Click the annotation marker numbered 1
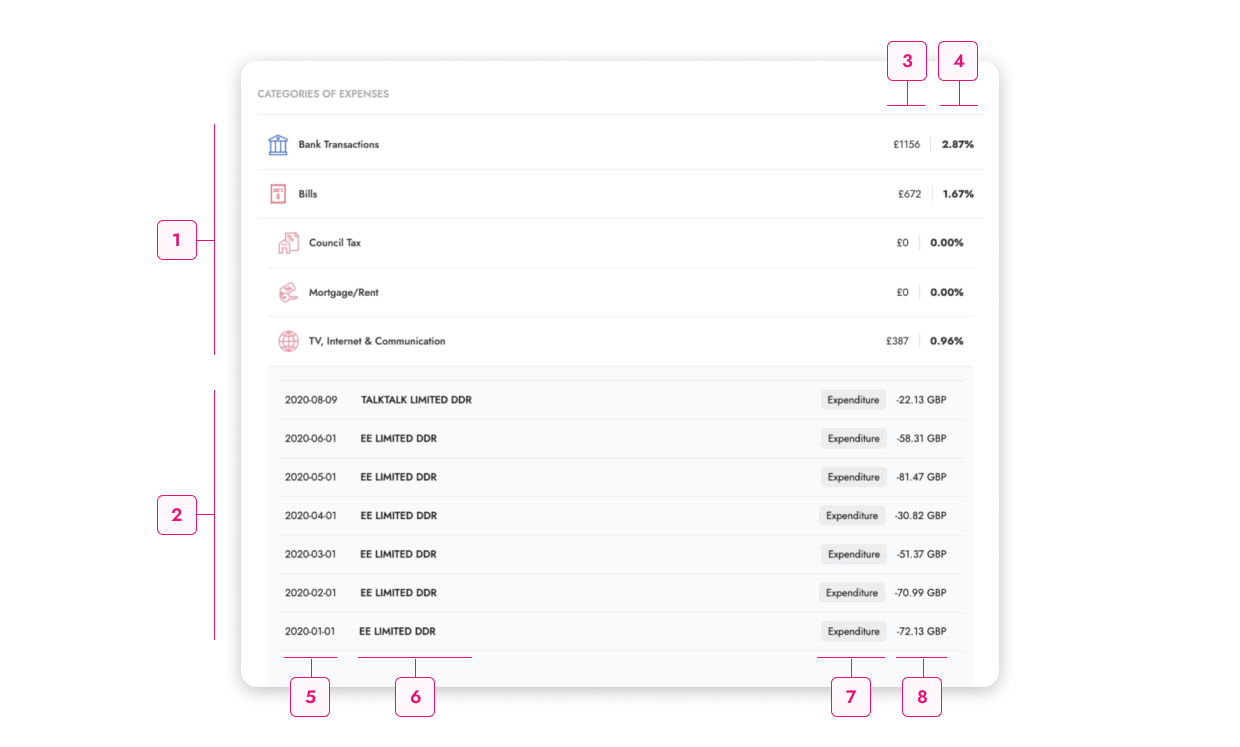 click(x=177, y=240)
